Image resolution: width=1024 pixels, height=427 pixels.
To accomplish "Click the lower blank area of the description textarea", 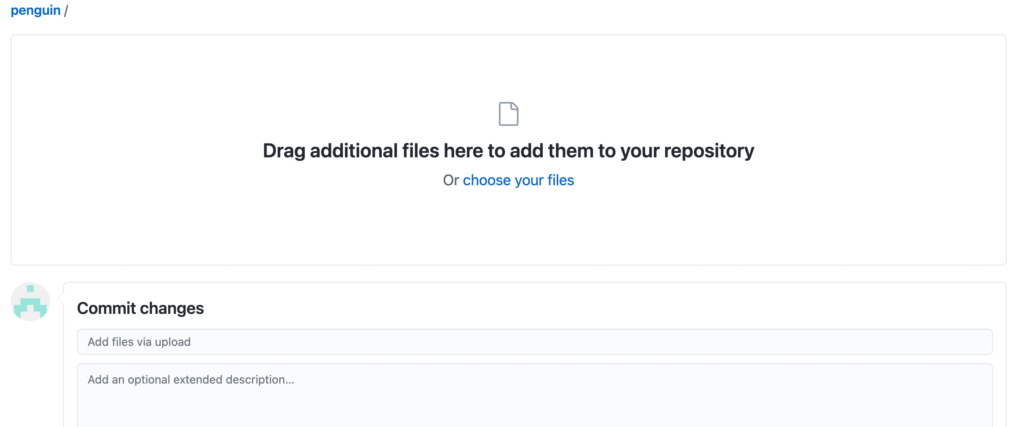I will coord(534,411).
